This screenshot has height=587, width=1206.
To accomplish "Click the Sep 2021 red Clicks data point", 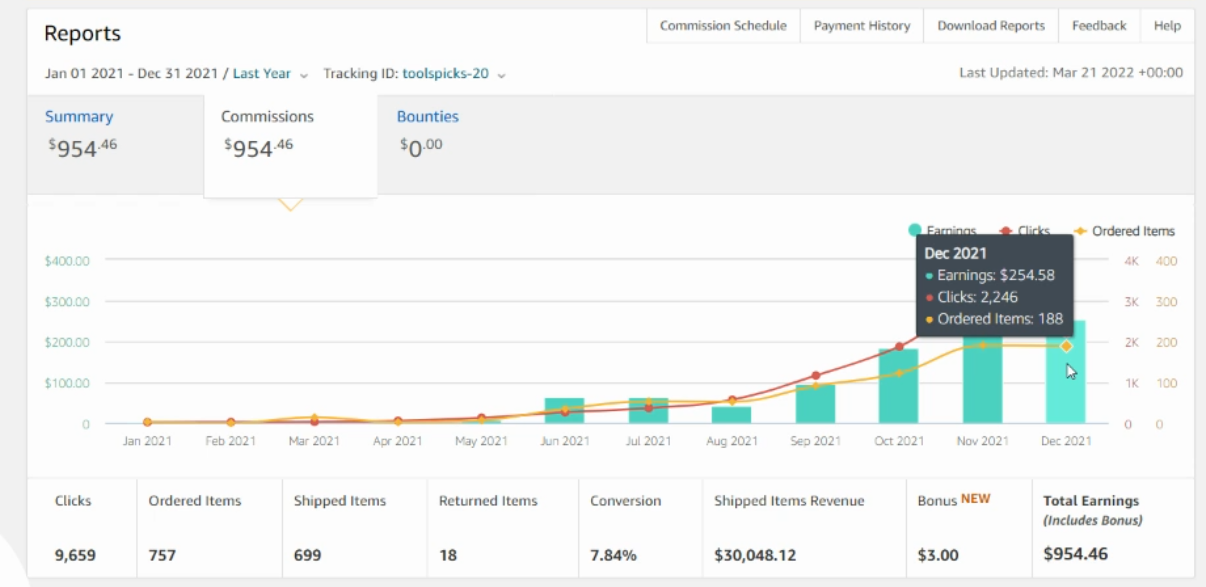I will point(815,376).
